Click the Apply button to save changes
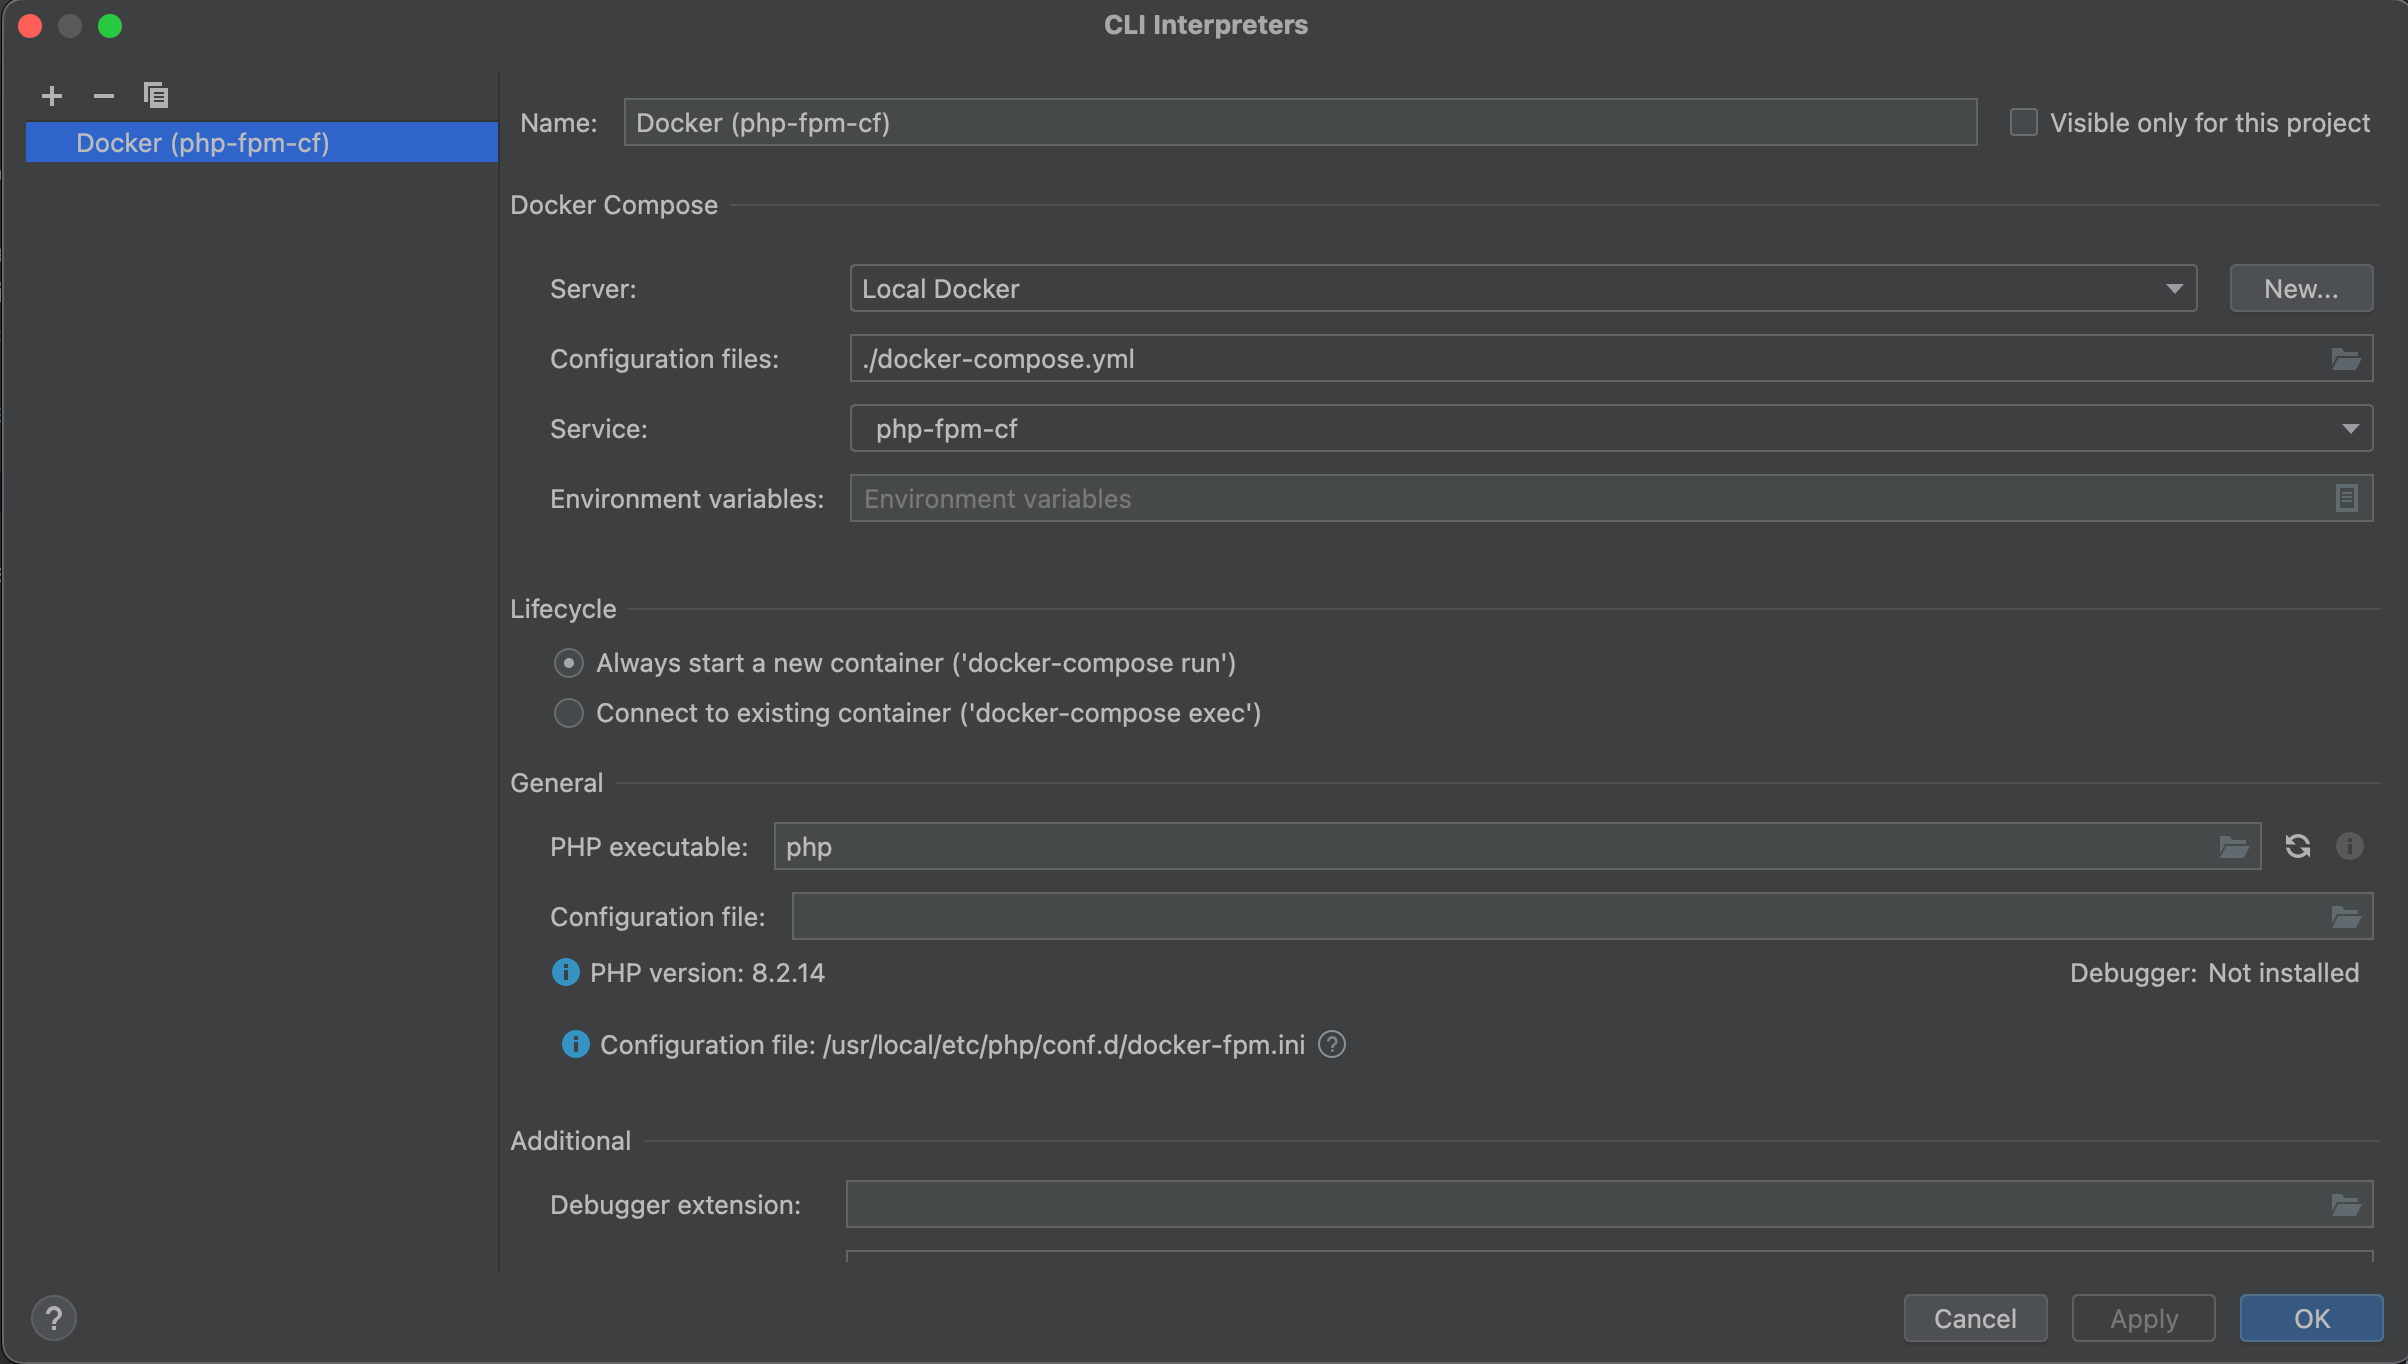This screenshot has height=1364, width=2408. (x=2142, y=1318)
